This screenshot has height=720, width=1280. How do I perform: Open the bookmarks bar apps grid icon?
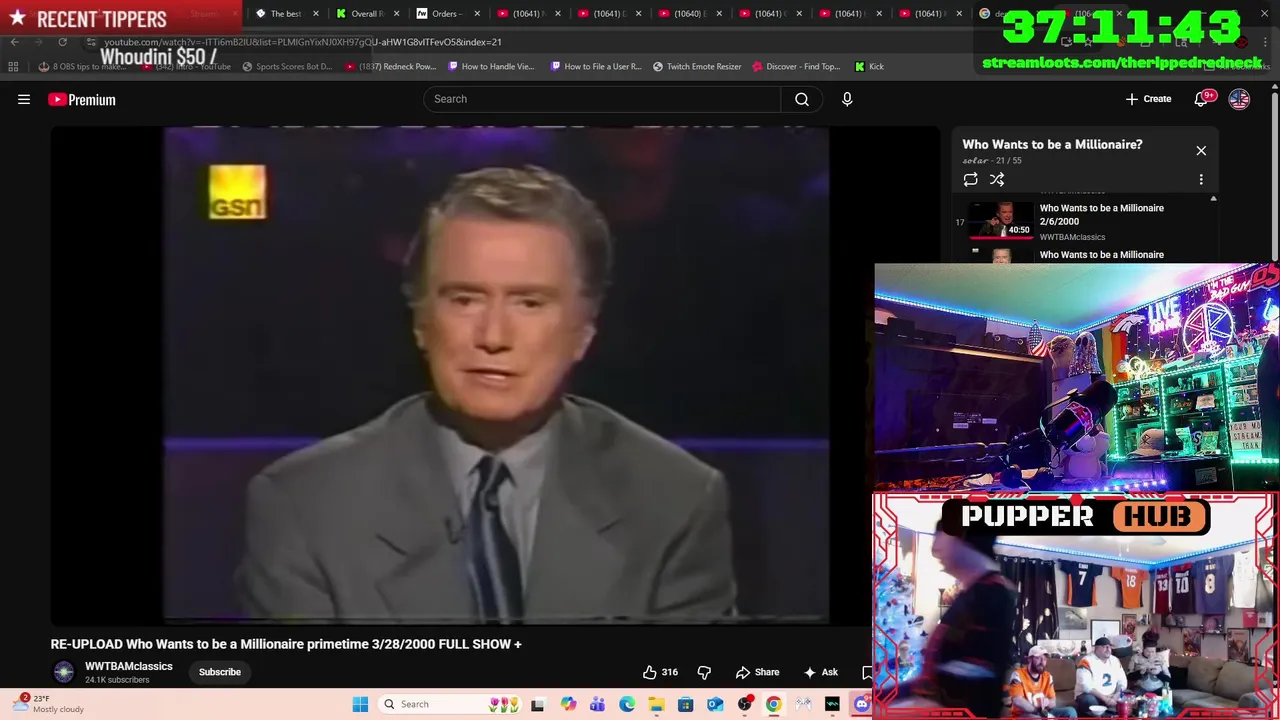pyautogui.click(x=13, y=67)
